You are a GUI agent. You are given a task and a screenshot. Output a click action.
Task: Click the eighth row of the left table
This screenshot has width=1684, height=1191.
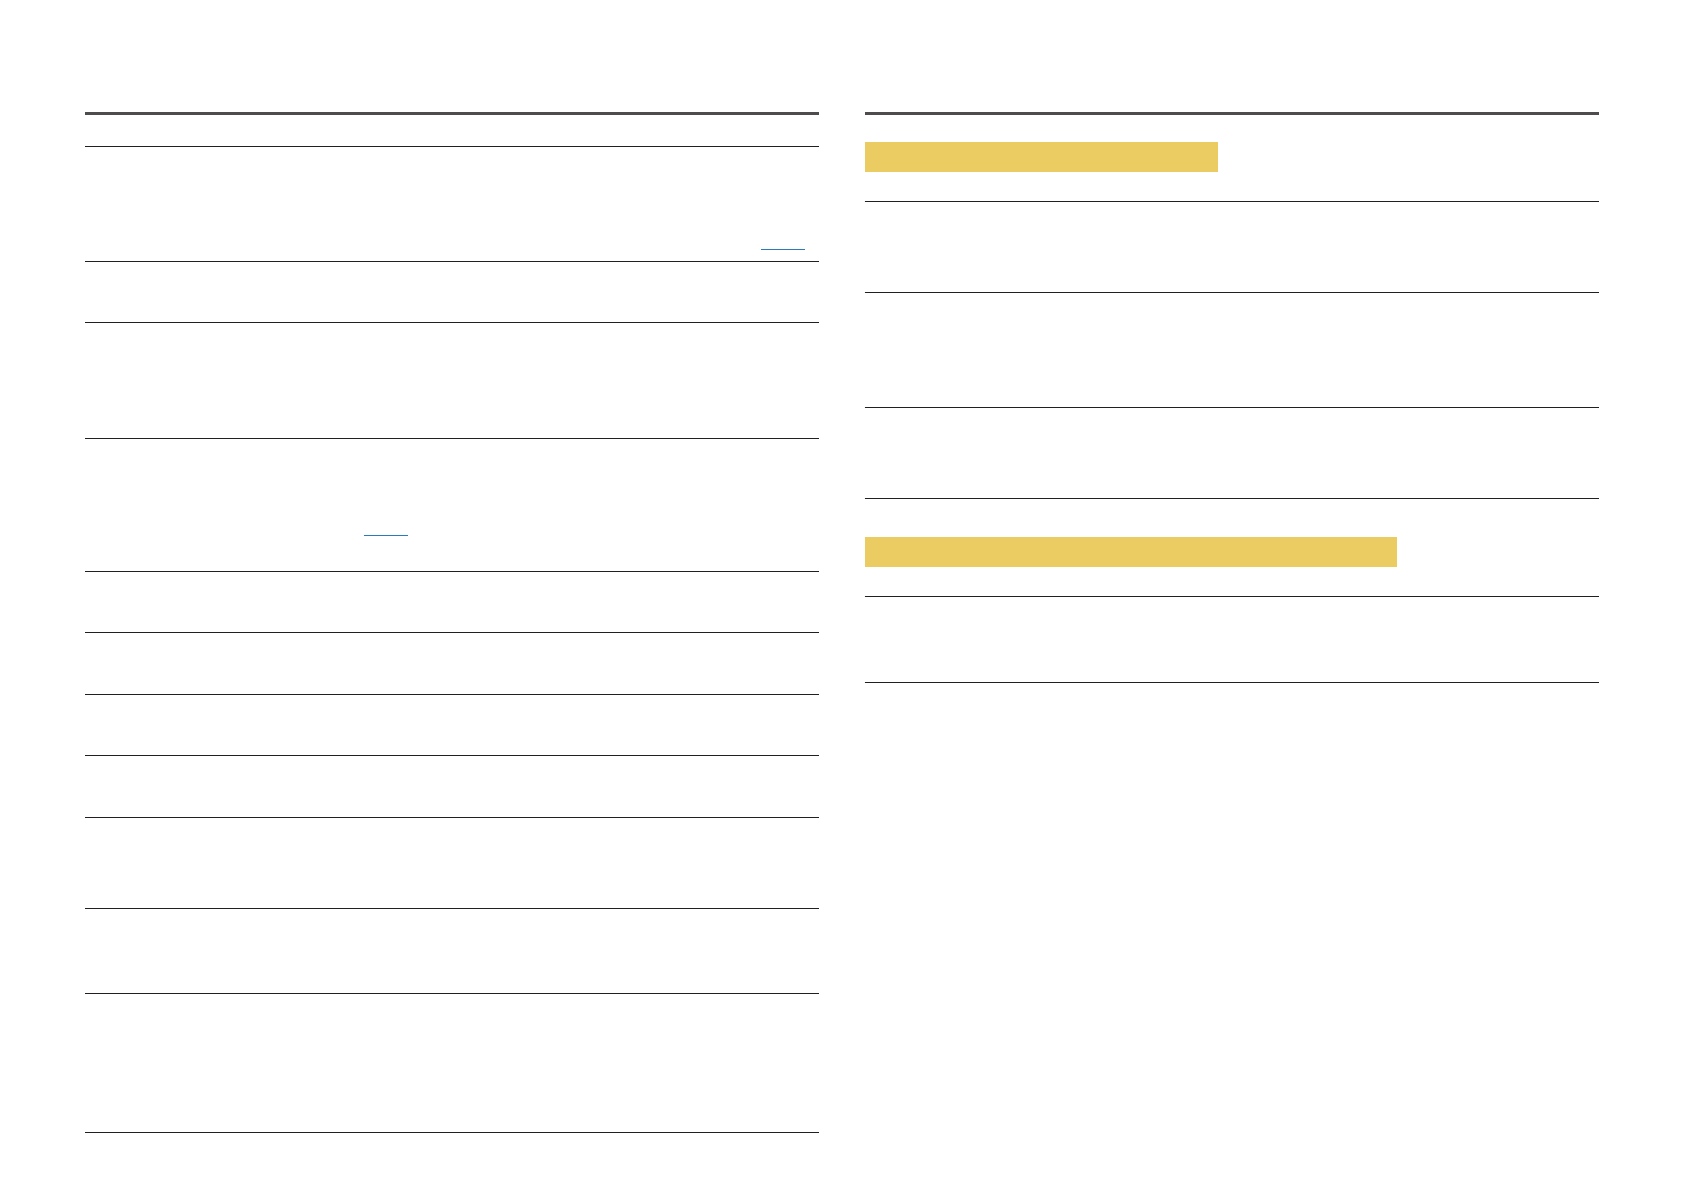coord(451,786)
